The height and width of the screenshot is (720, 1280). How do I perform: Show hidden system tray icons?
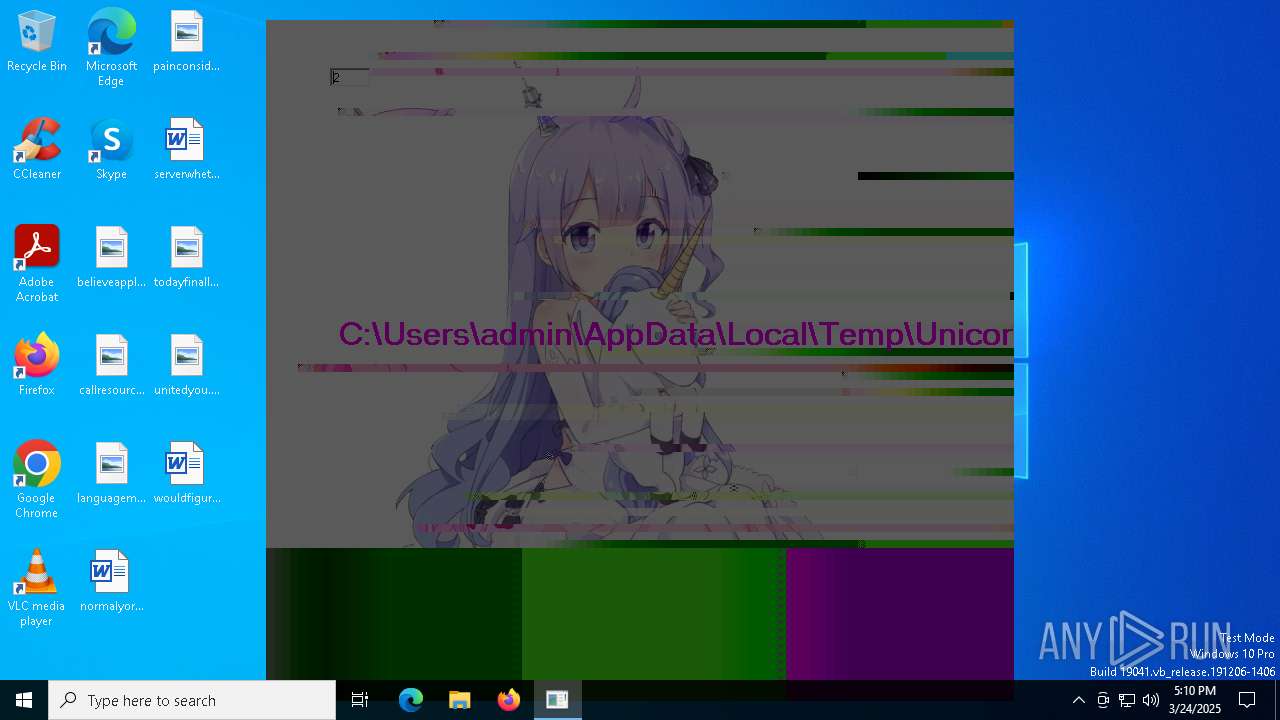[x=1078, y=700]
